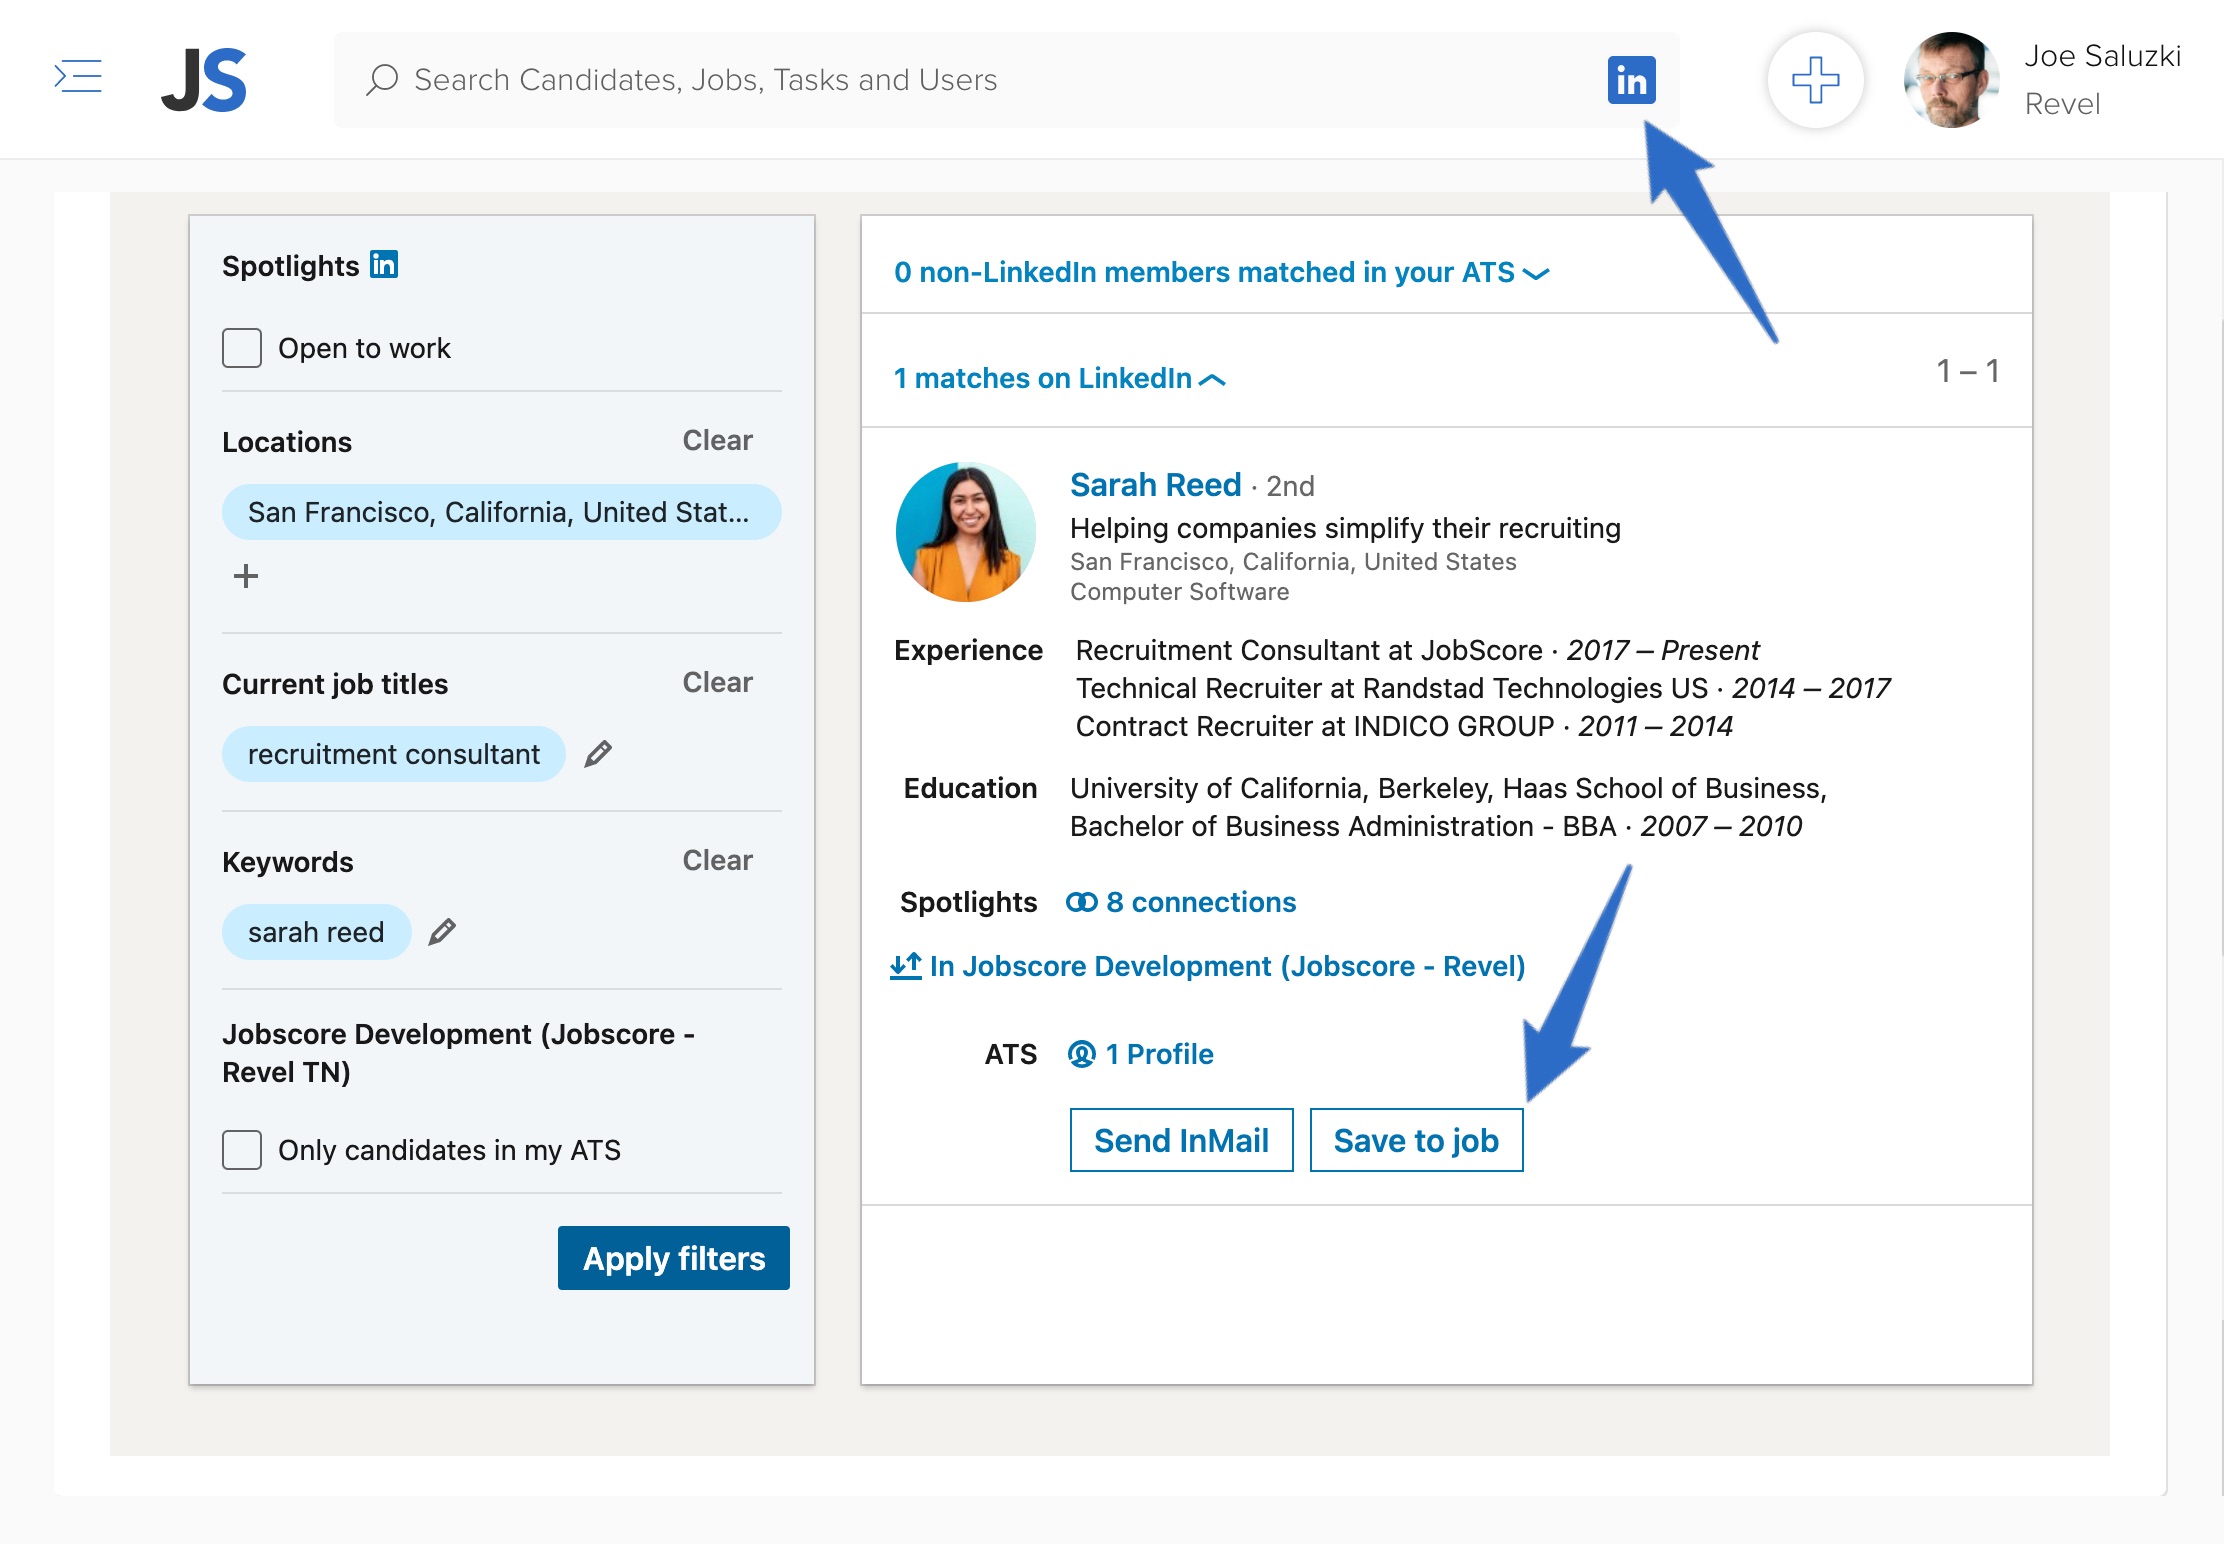Clear the Locations filter

click(717, 440)
